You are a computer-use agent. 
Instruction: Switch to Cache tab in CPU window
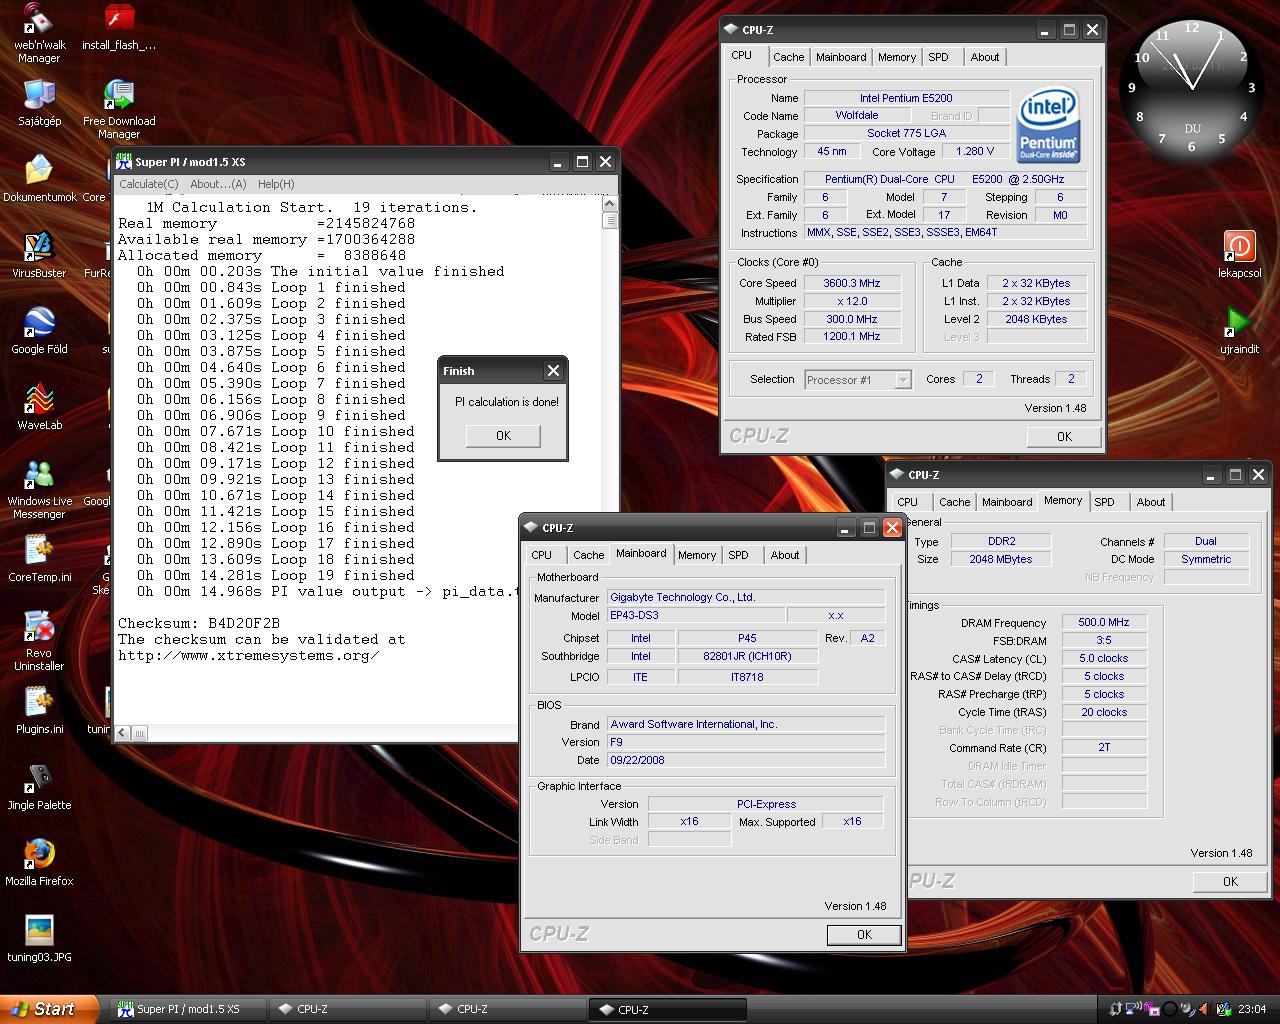point(788,57)
